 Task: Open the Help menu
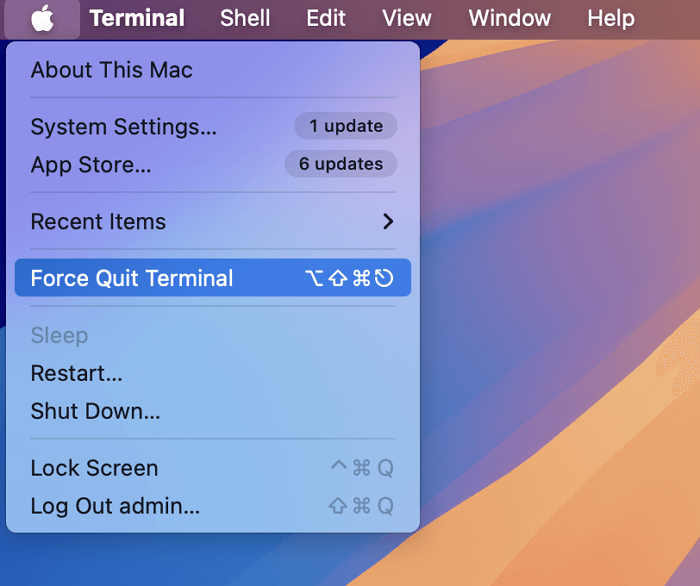[610, 19]
